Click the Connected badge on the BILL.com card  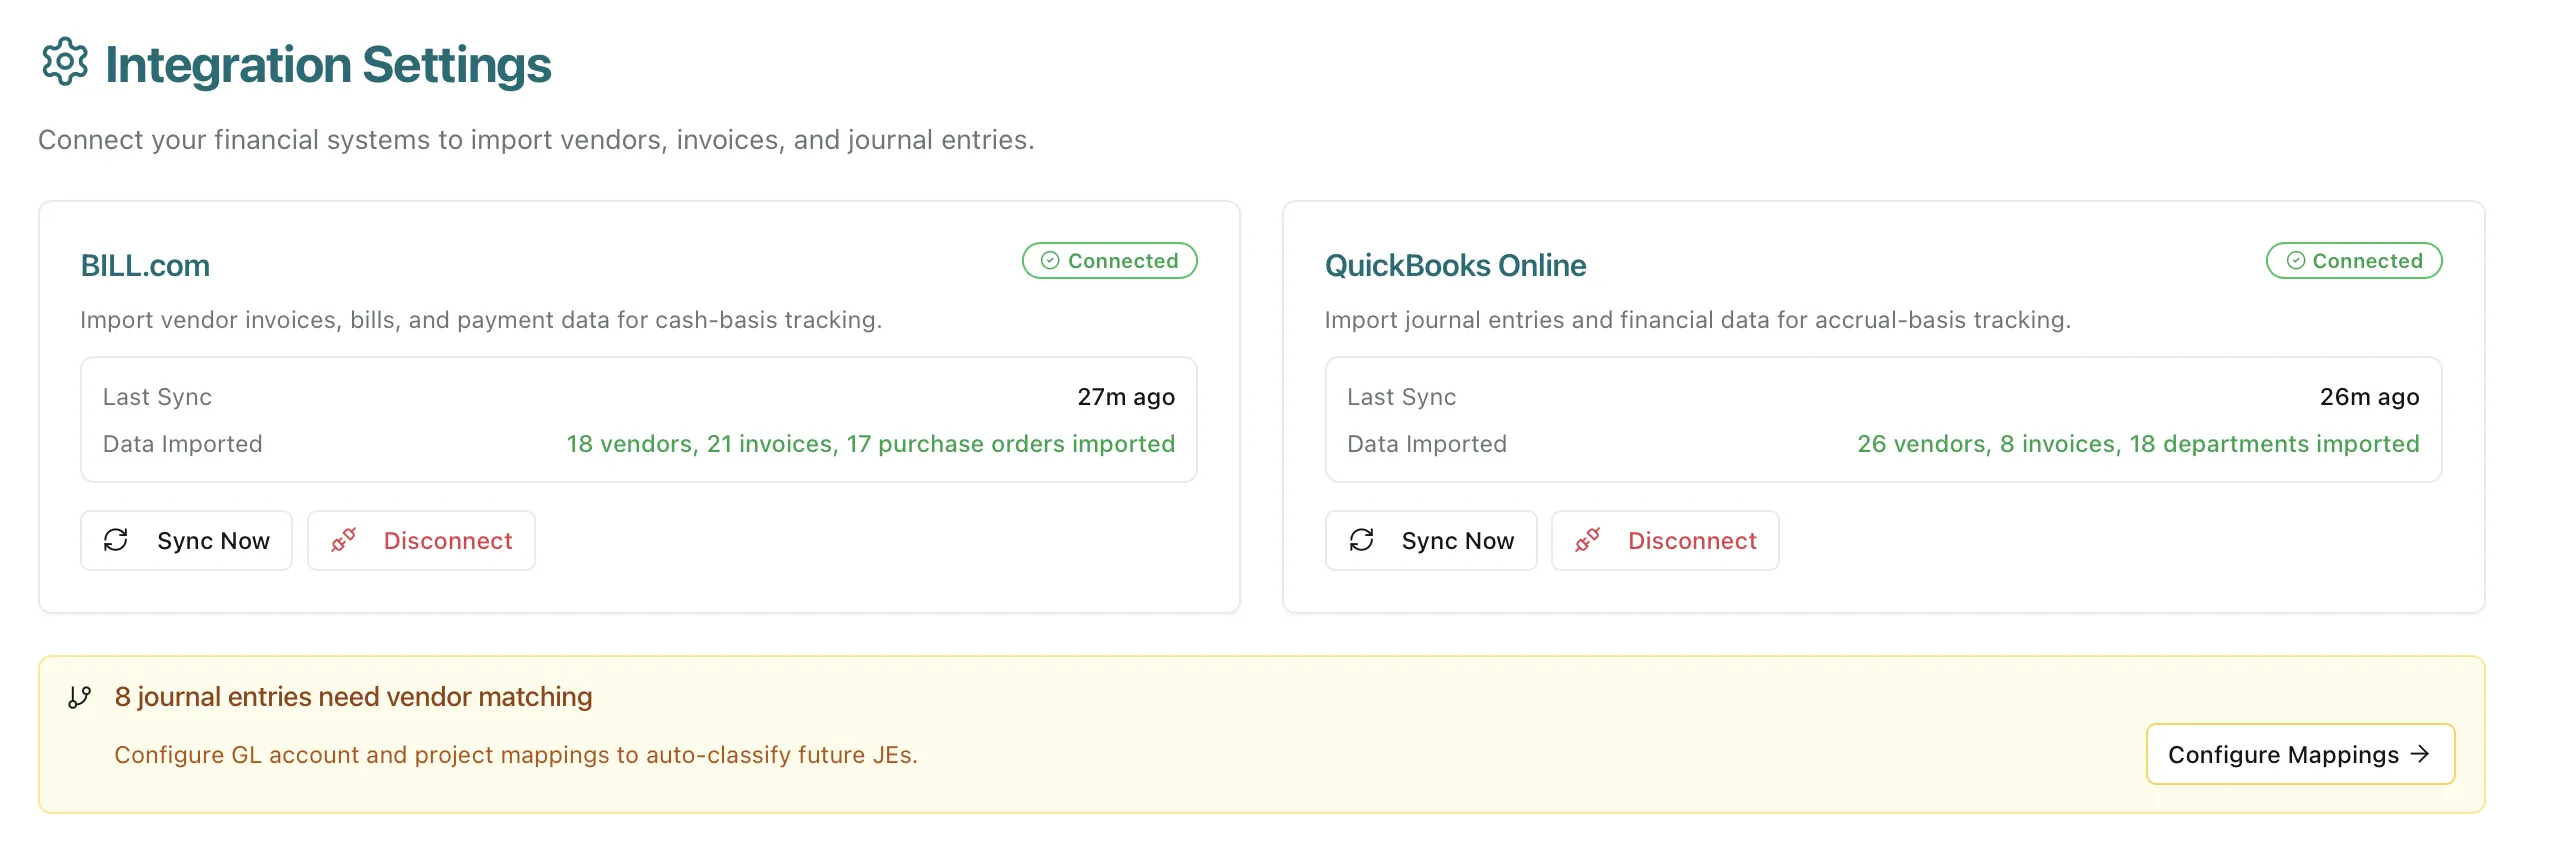coord(1109,260)
